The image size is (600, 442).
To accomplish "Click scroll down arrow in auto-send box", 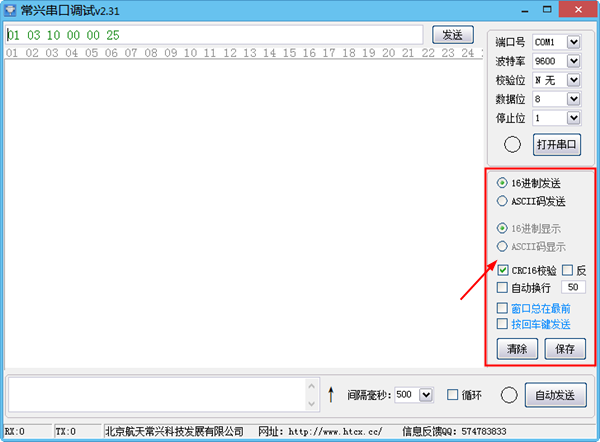I will (x=311, y=404).
